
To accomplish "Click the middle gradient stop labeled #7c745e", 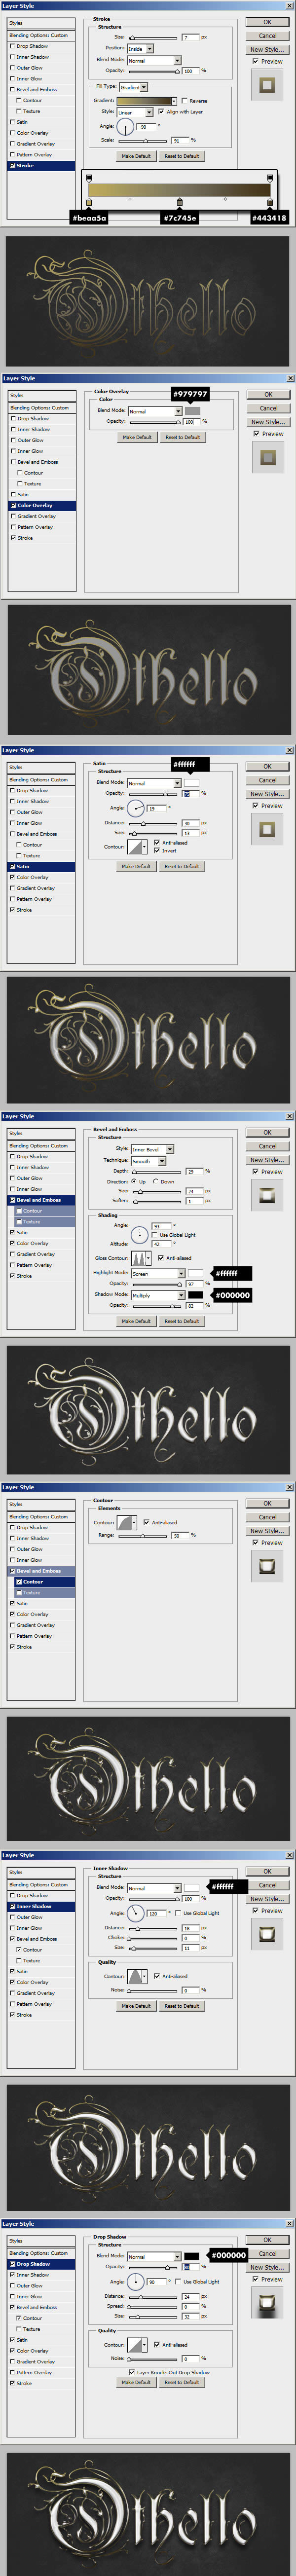I will 179,202.
